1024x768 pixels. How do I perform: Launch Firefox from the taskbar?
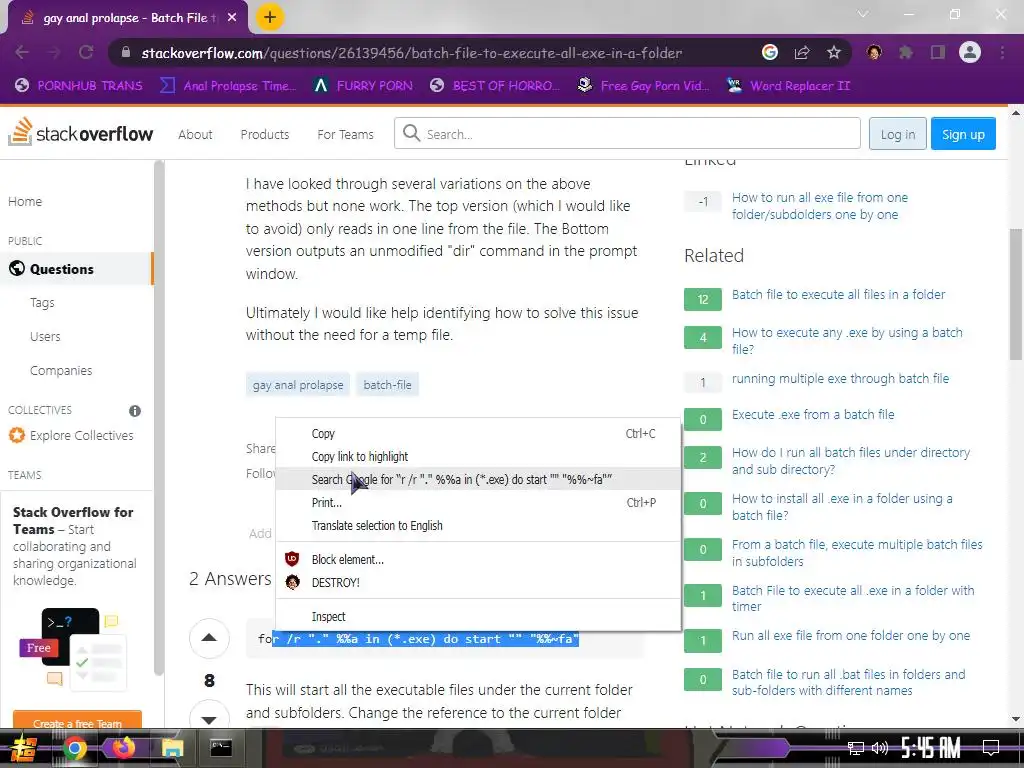point(123,748)
